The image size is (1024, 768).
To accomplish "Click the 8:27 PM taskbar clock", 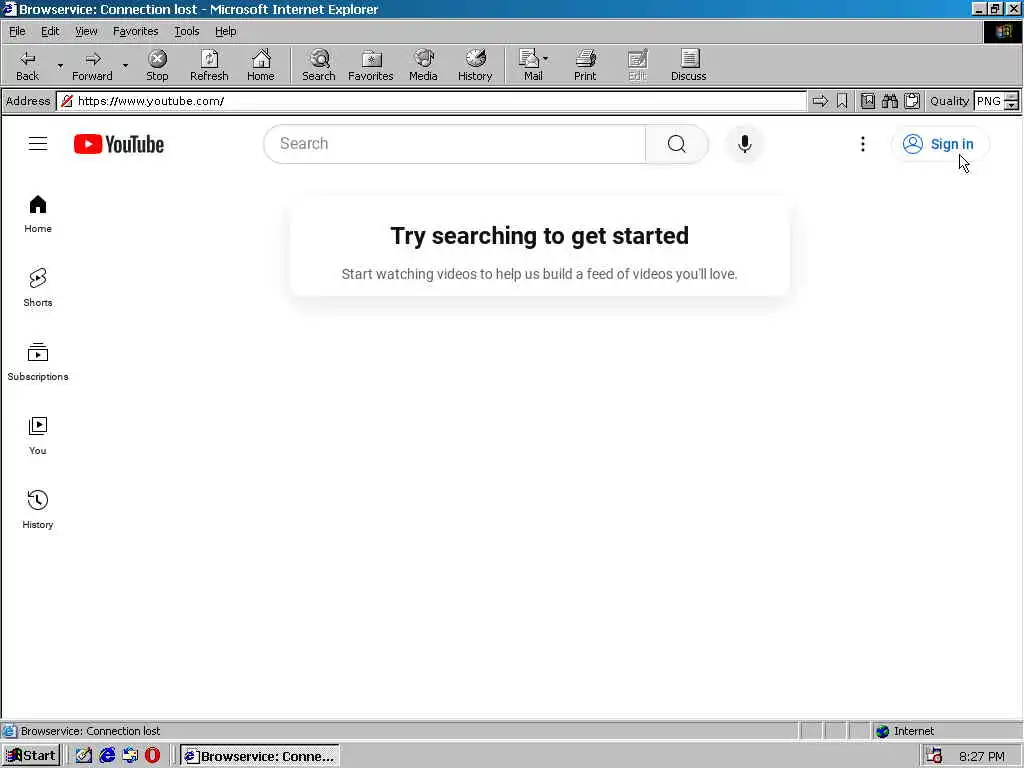I will pyautogui.click(x=982, y=756).
